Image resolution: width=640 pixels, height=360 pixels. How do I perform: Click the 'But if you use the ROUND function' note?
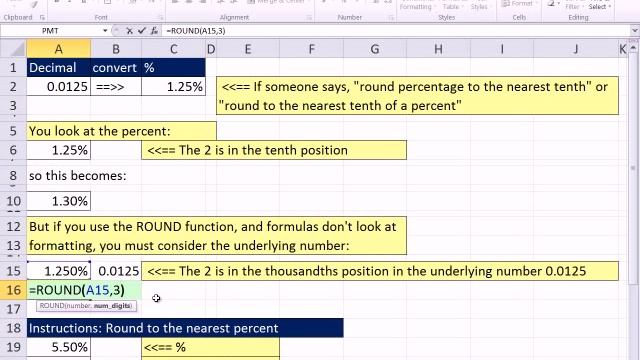(217, 236)
